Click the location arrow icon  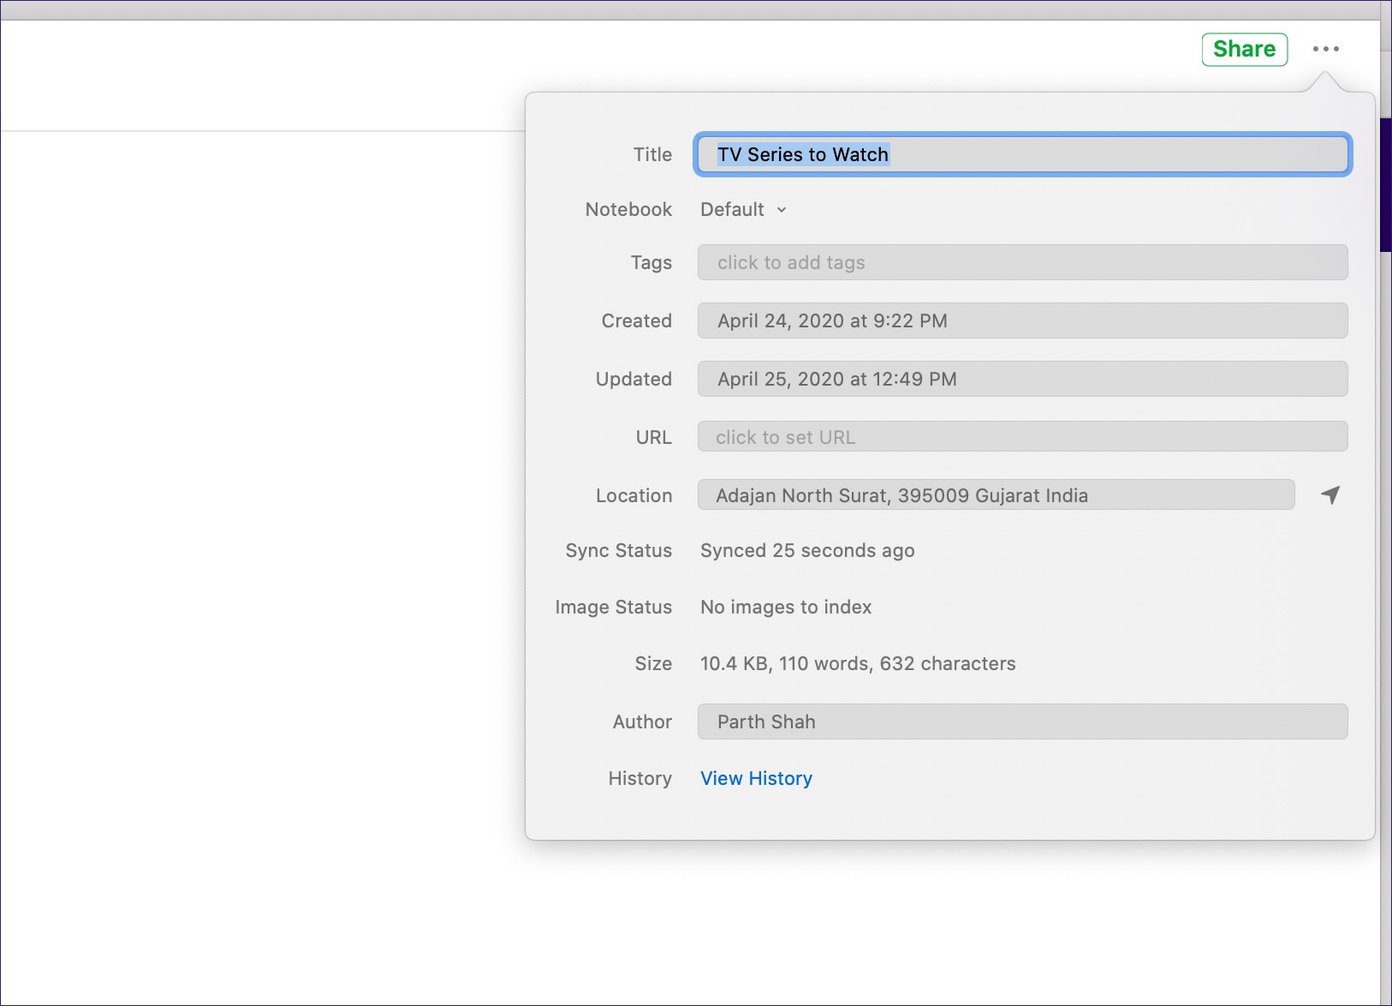click(x=1330, y=495)
